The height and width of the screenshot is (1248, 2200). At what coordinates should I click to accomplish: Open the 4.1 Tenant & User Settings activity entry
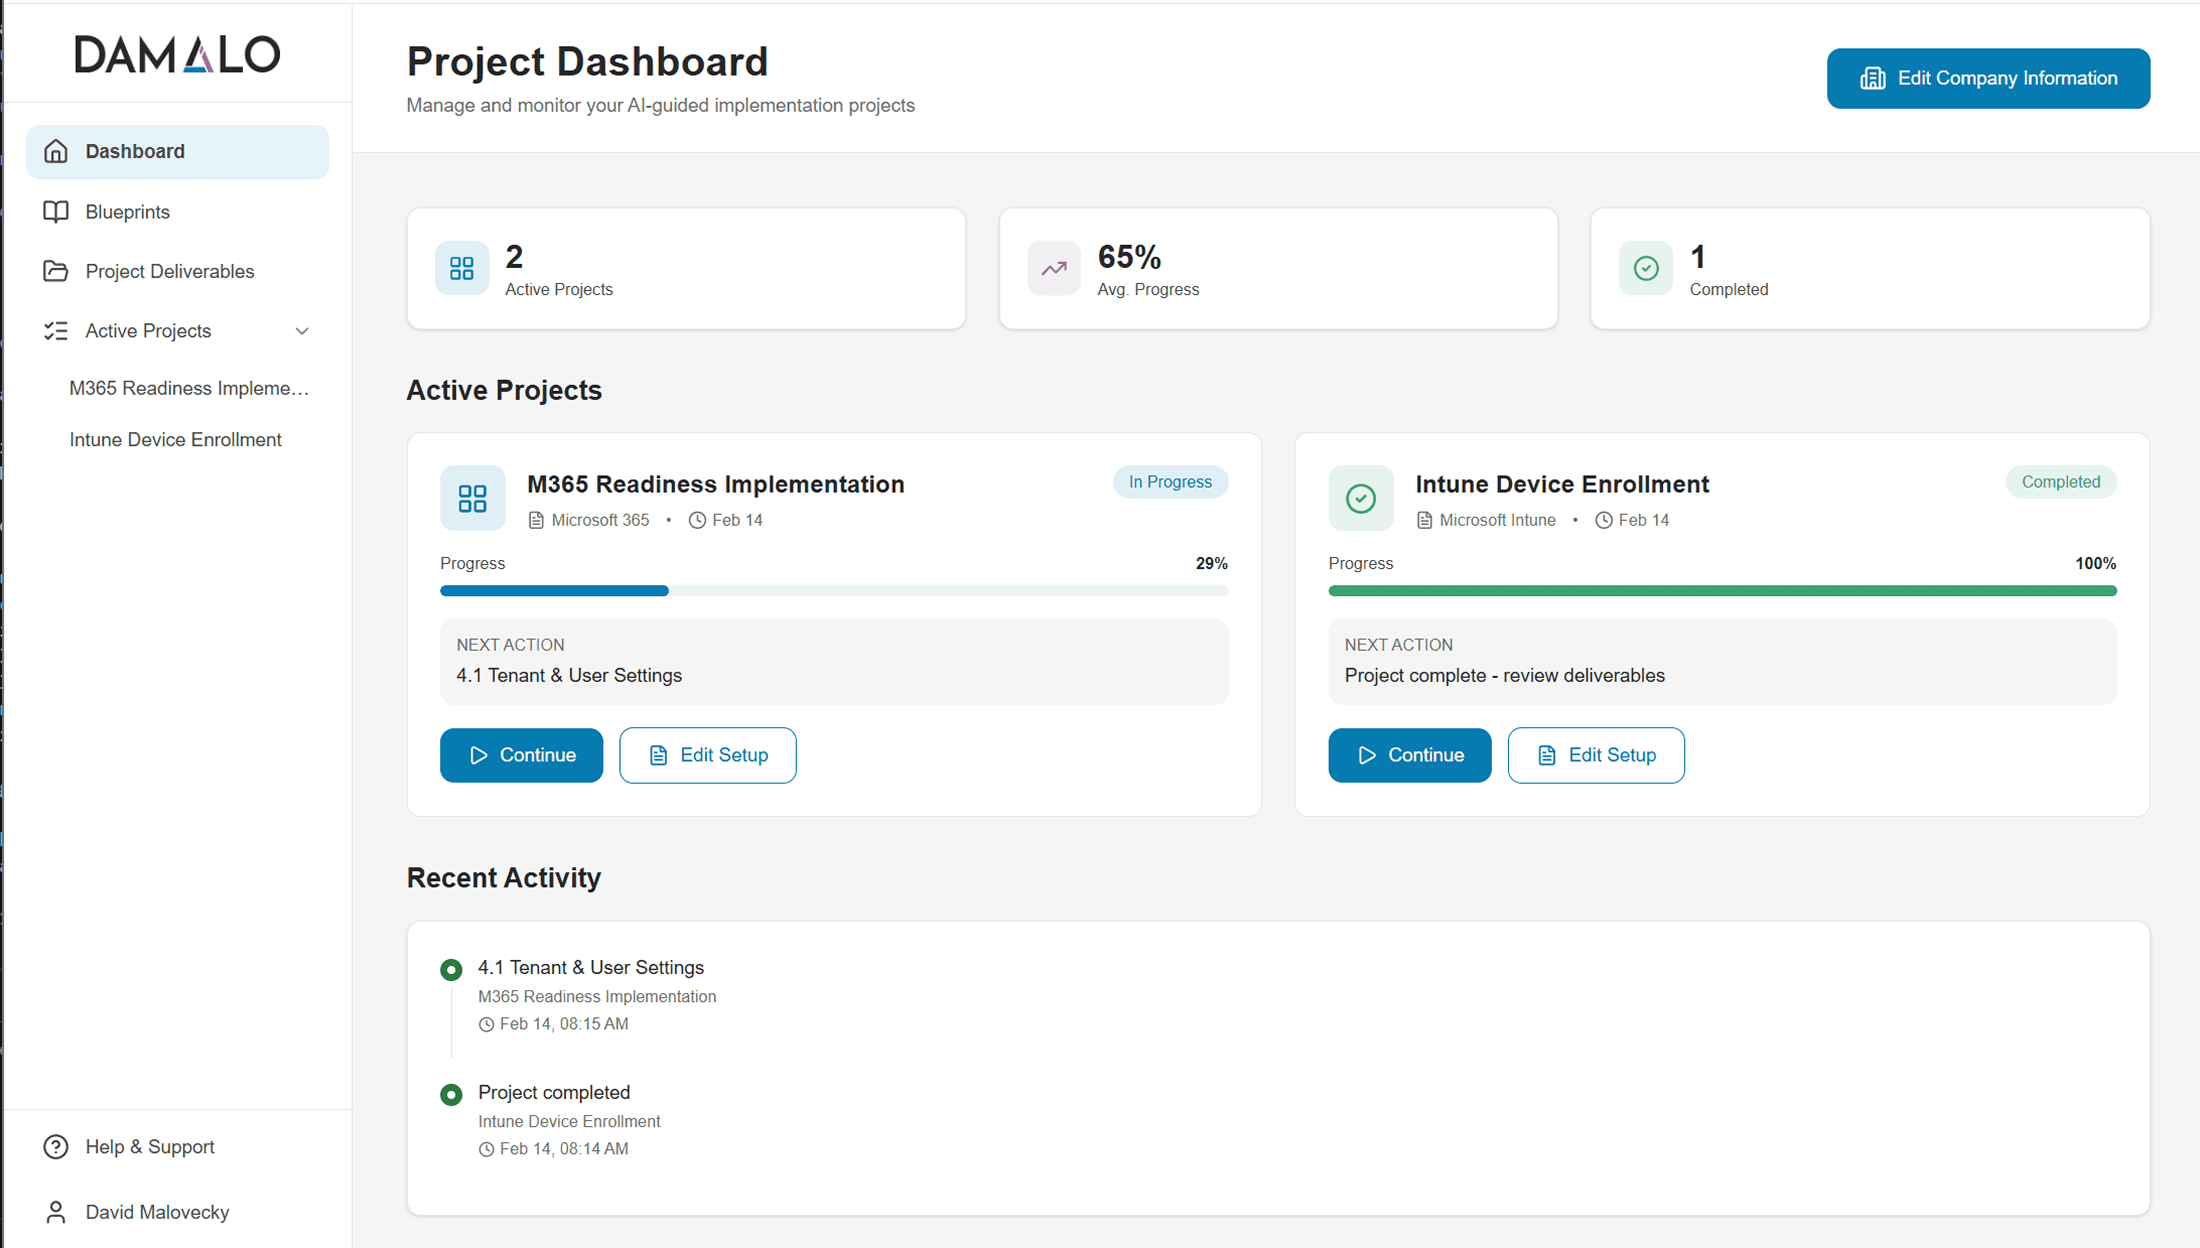[x=590, y=967]
